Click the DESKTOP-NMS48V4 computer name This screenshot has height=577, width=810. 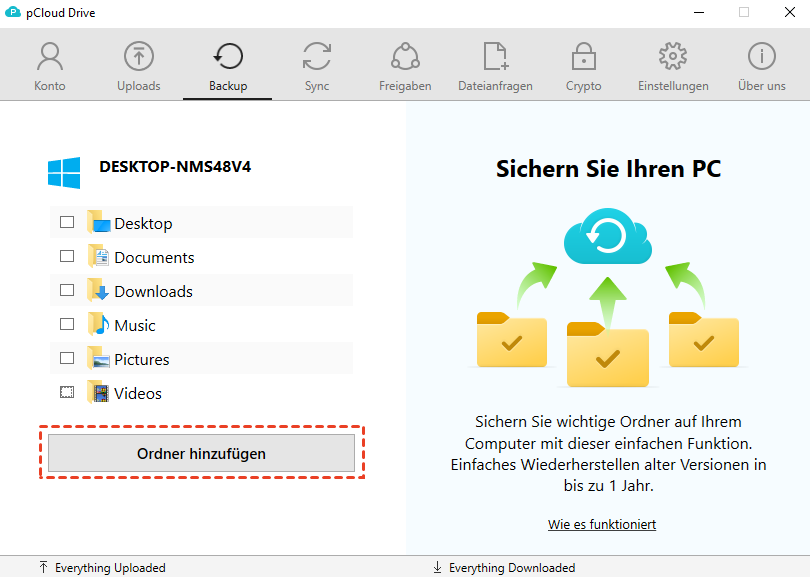click(175, 167)
